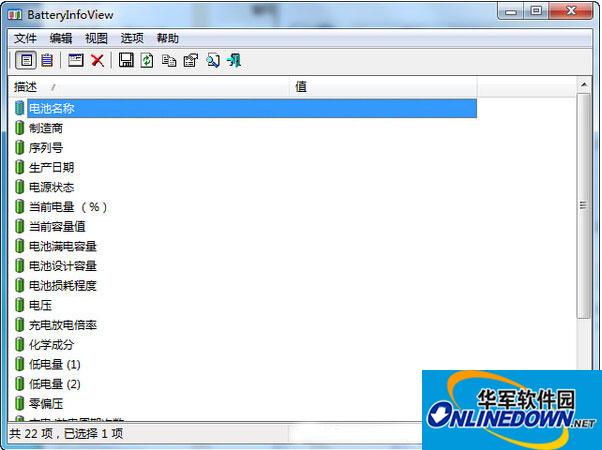Open the properties toolbar icon
Image resolution: width=602 pixels, height=450 pixels.
coord(191,60)
